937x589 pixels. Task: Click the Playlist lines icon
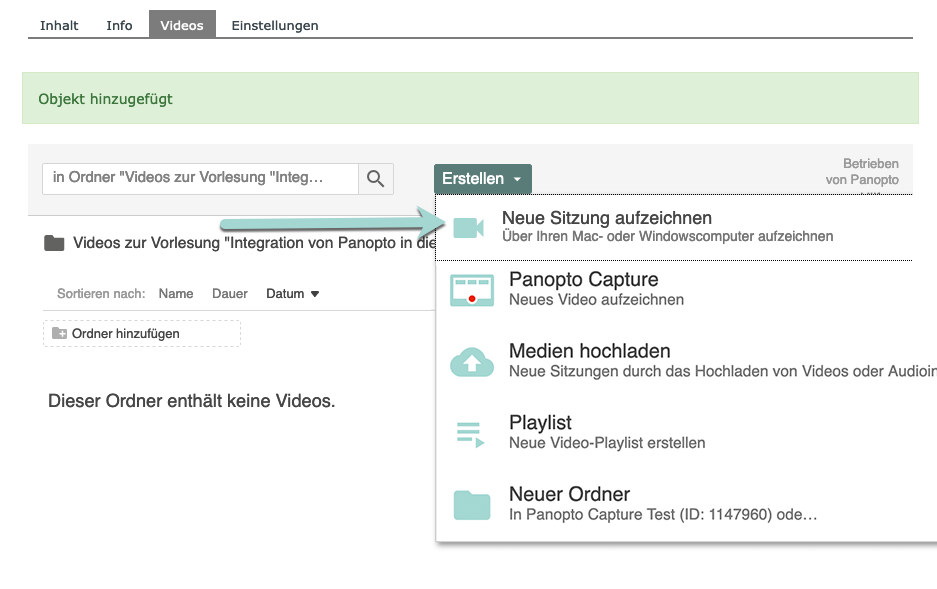(471, 433)
